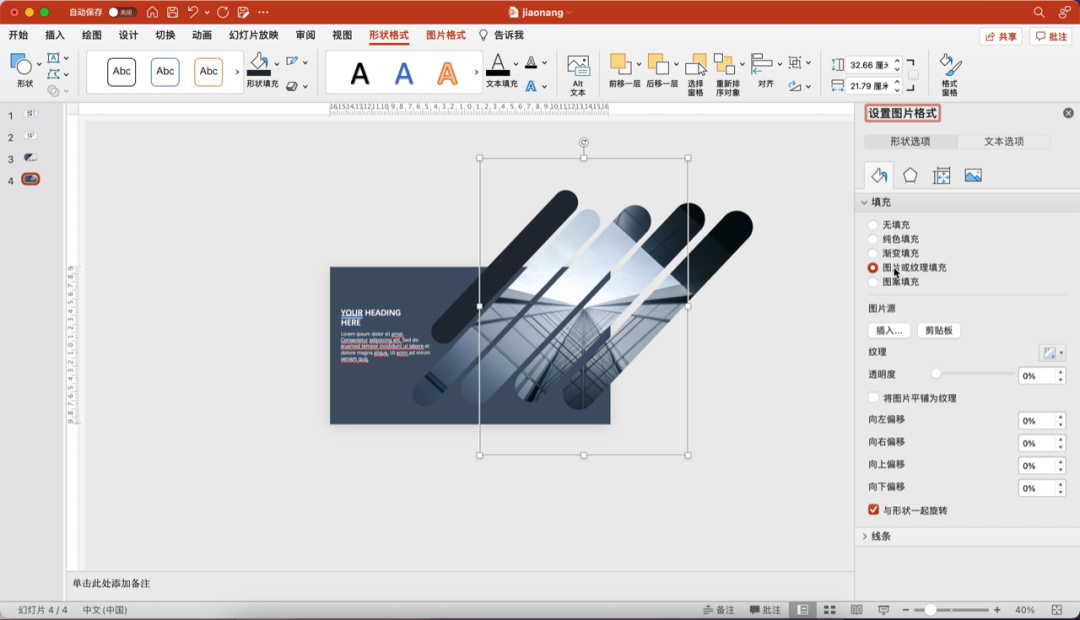1080x620 pixels.
Task: Select slide 3 thumbnail
Action: (30, 158)
